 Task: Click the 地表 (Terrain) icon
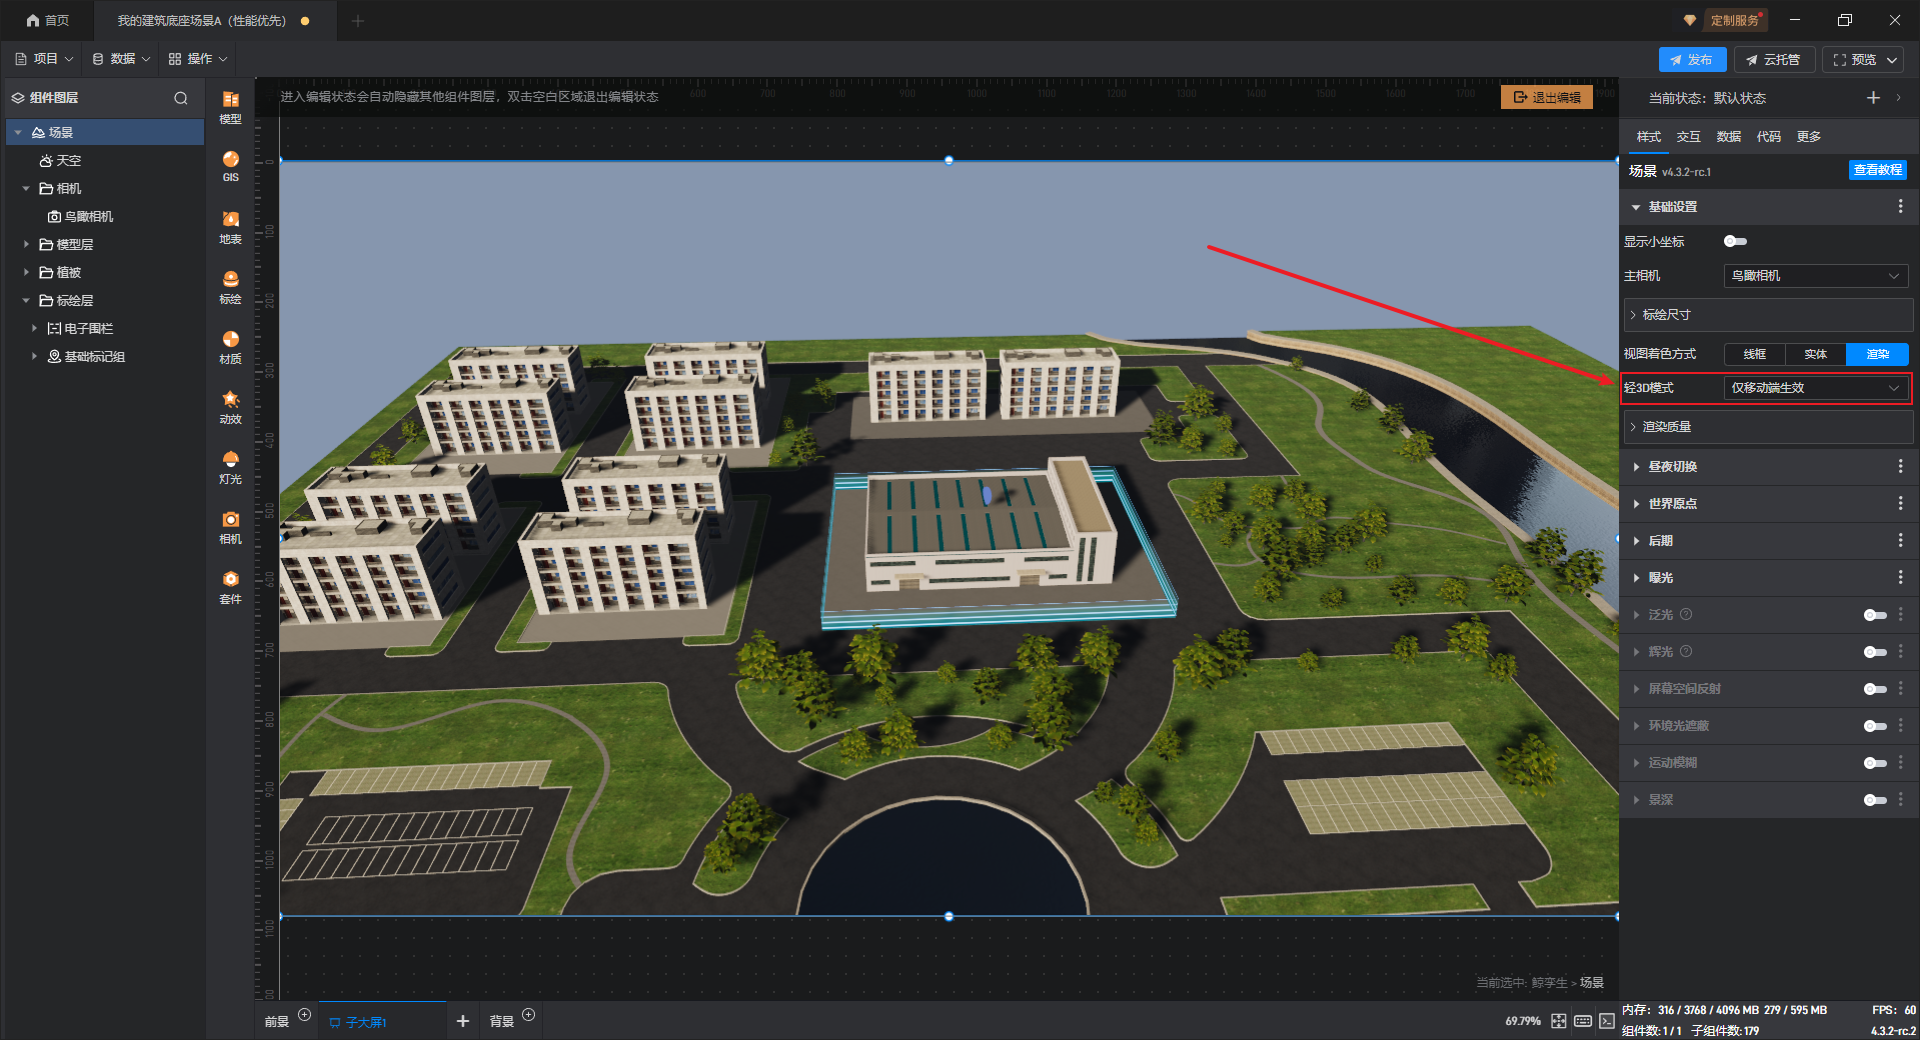(x=230, y=226)
